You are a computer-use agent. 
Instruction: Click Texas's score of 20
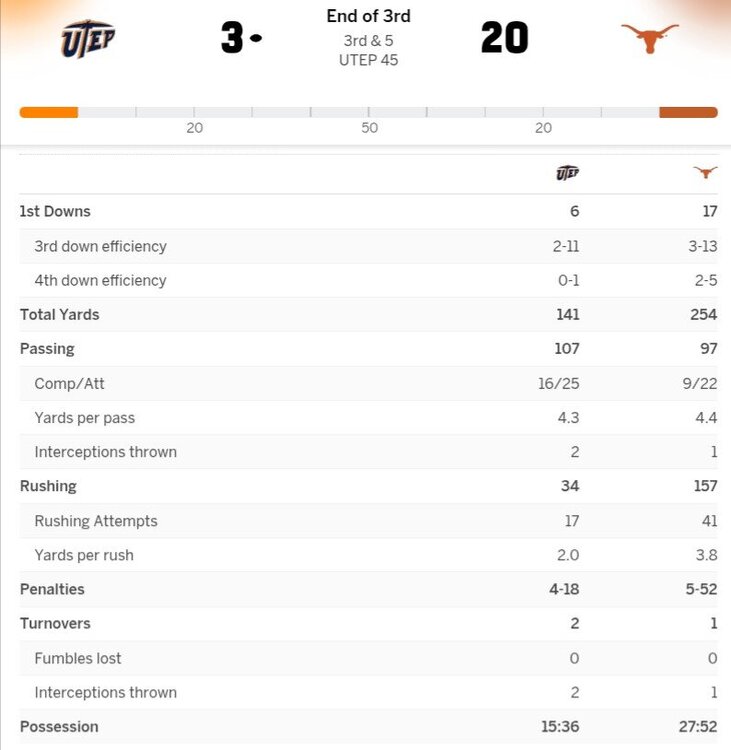tap(504, 39)
